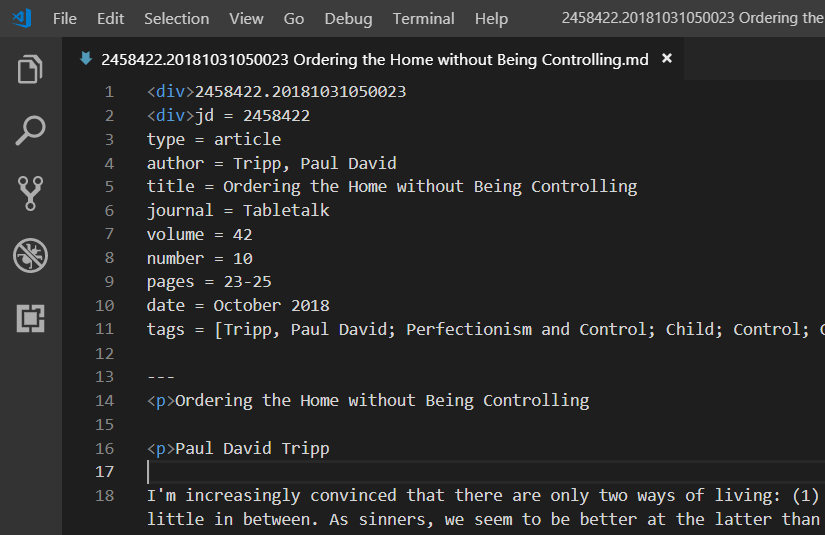Click on the title line in editor
Screen dimensions: 825x535
point(392,187)
